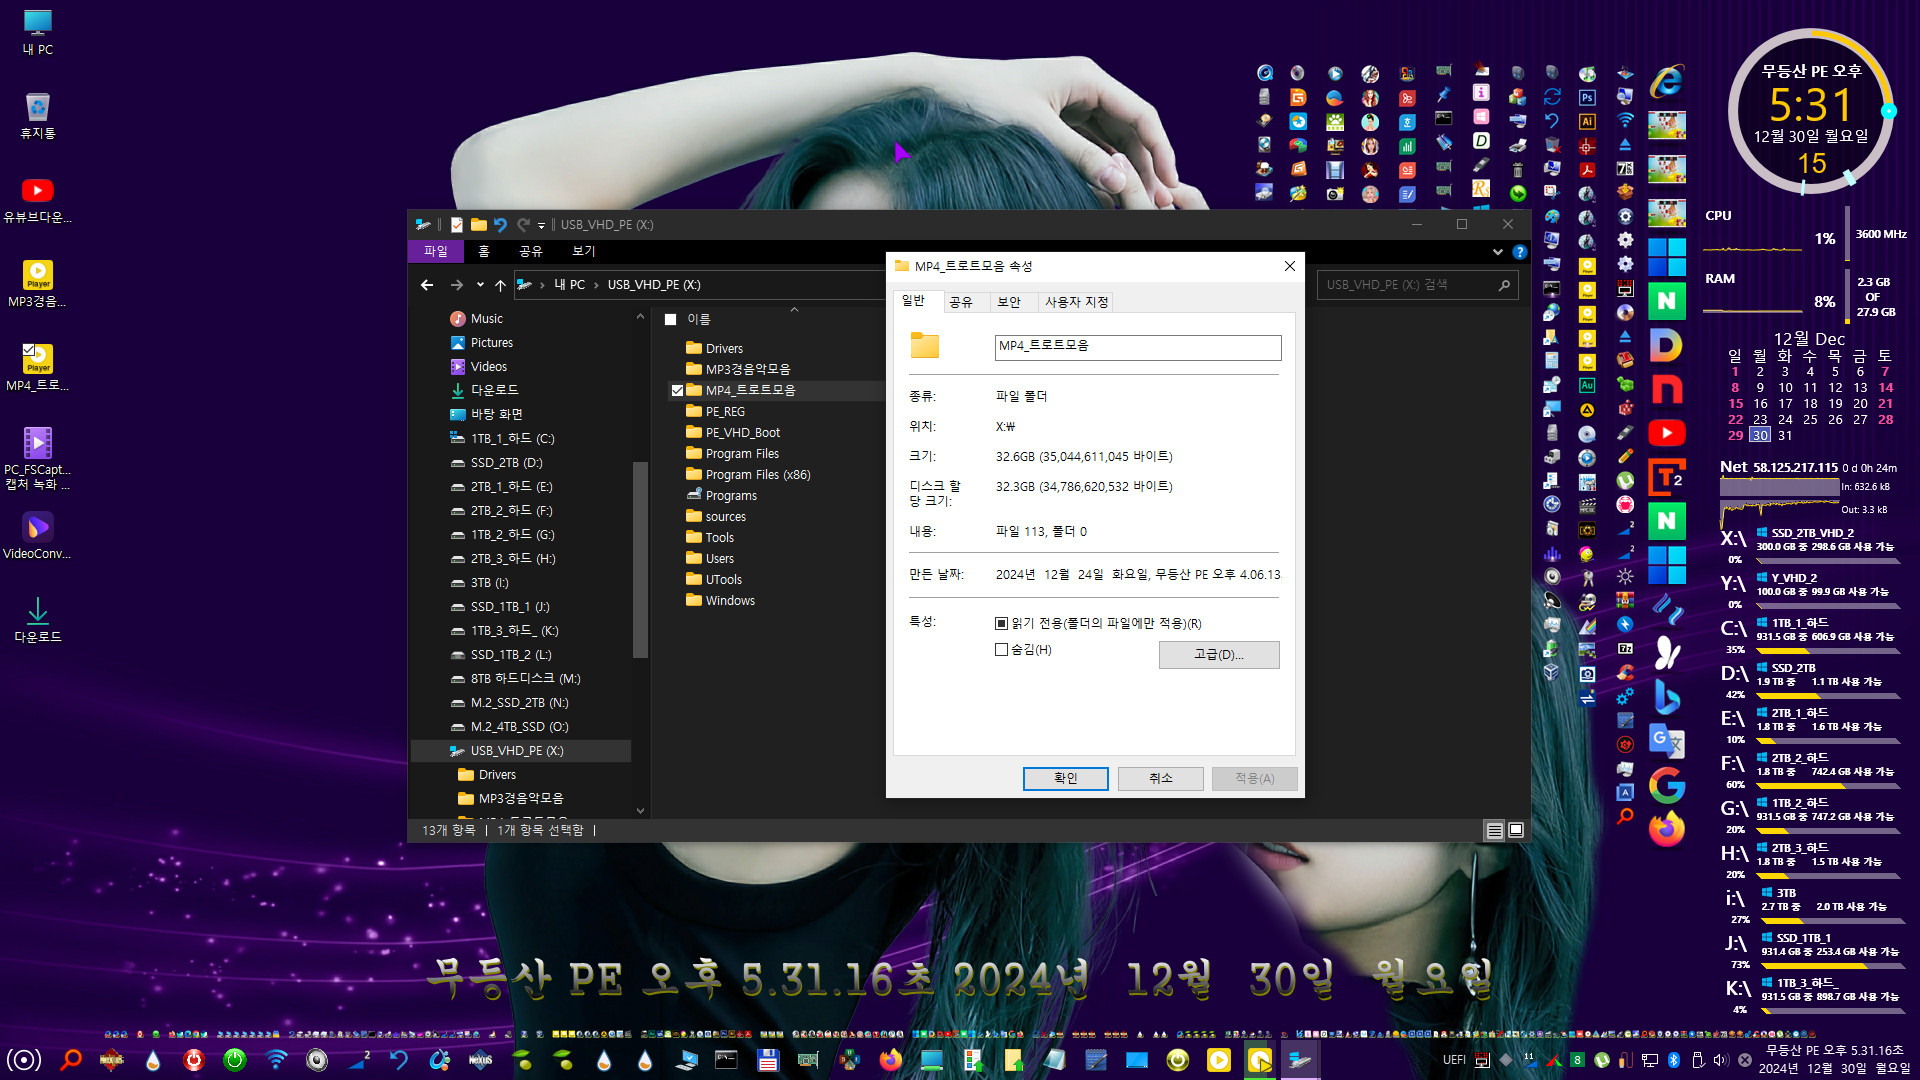Open the VideoConv desktop shortcut
The width and height of the screenshot is (1920, 1080).
38,536
